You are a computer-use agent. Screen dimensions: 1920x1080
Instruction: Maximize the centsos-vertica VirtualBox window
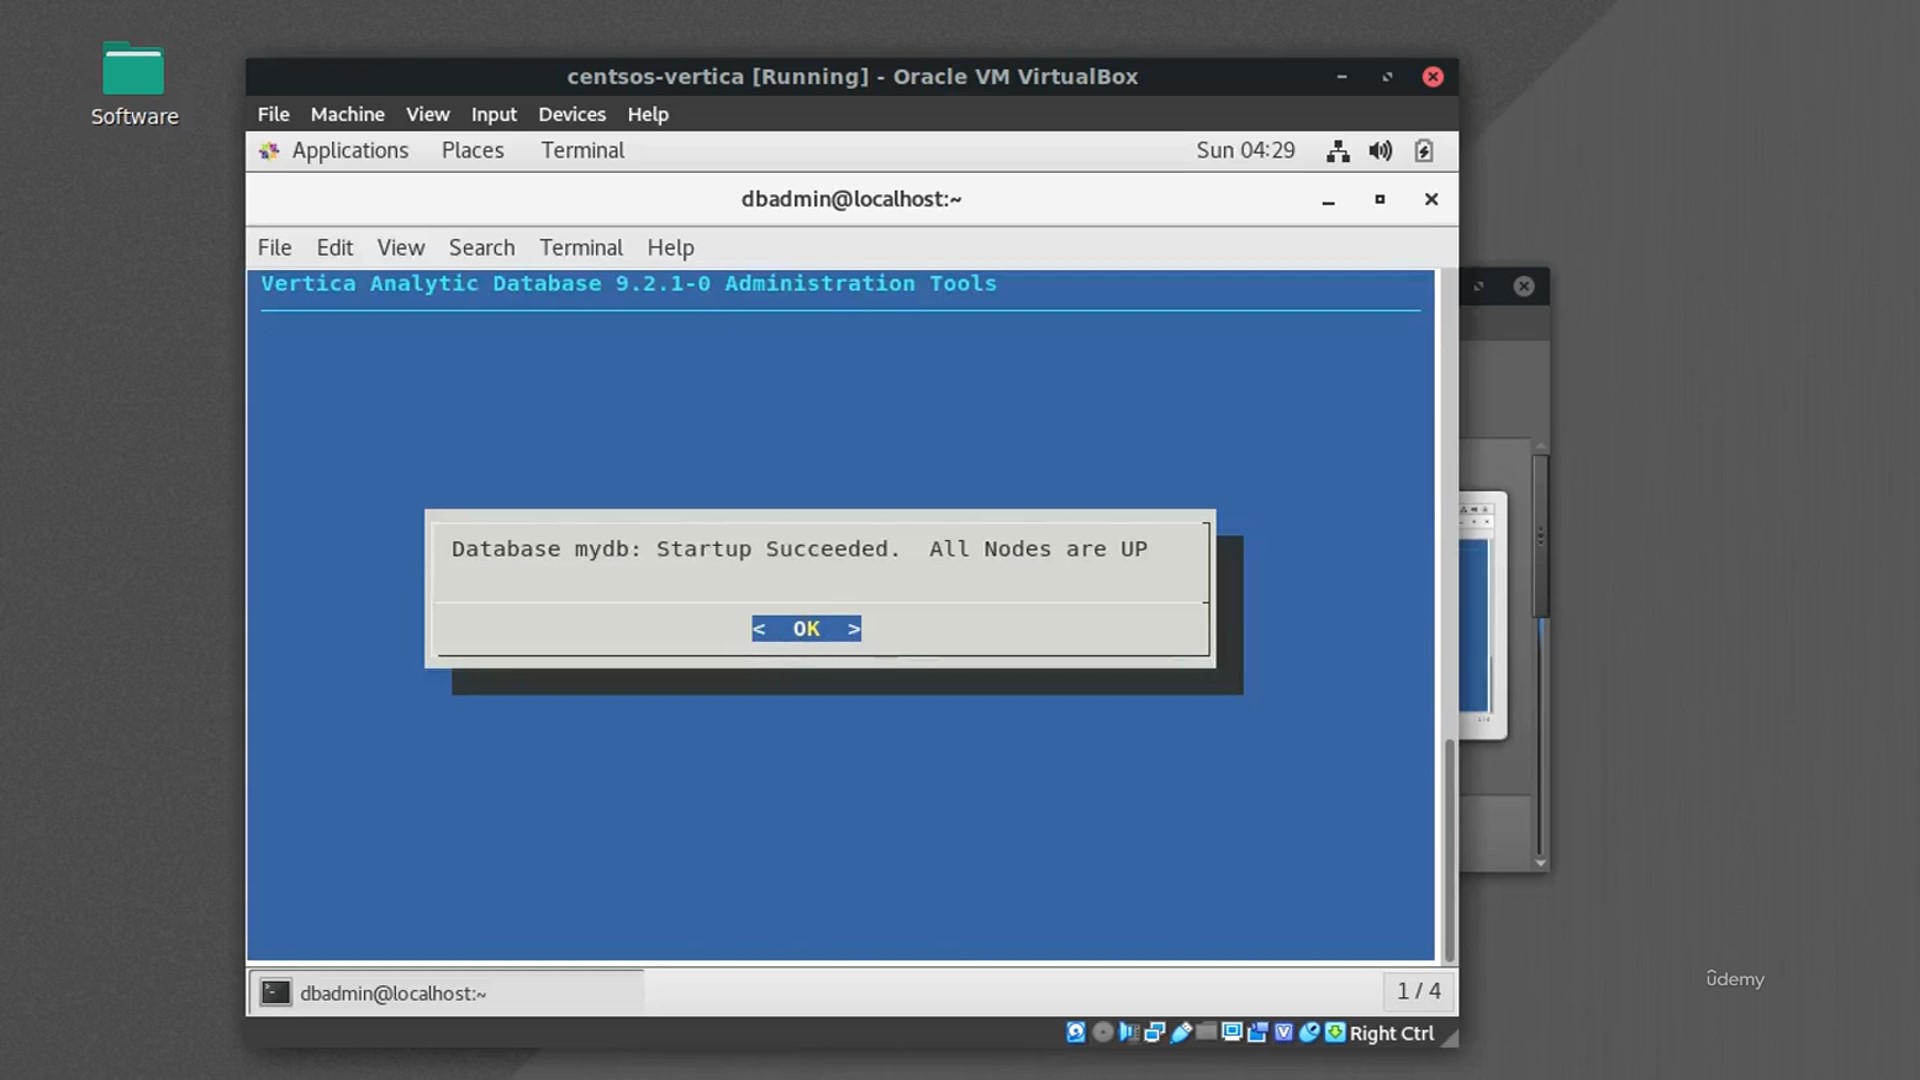1387,77
